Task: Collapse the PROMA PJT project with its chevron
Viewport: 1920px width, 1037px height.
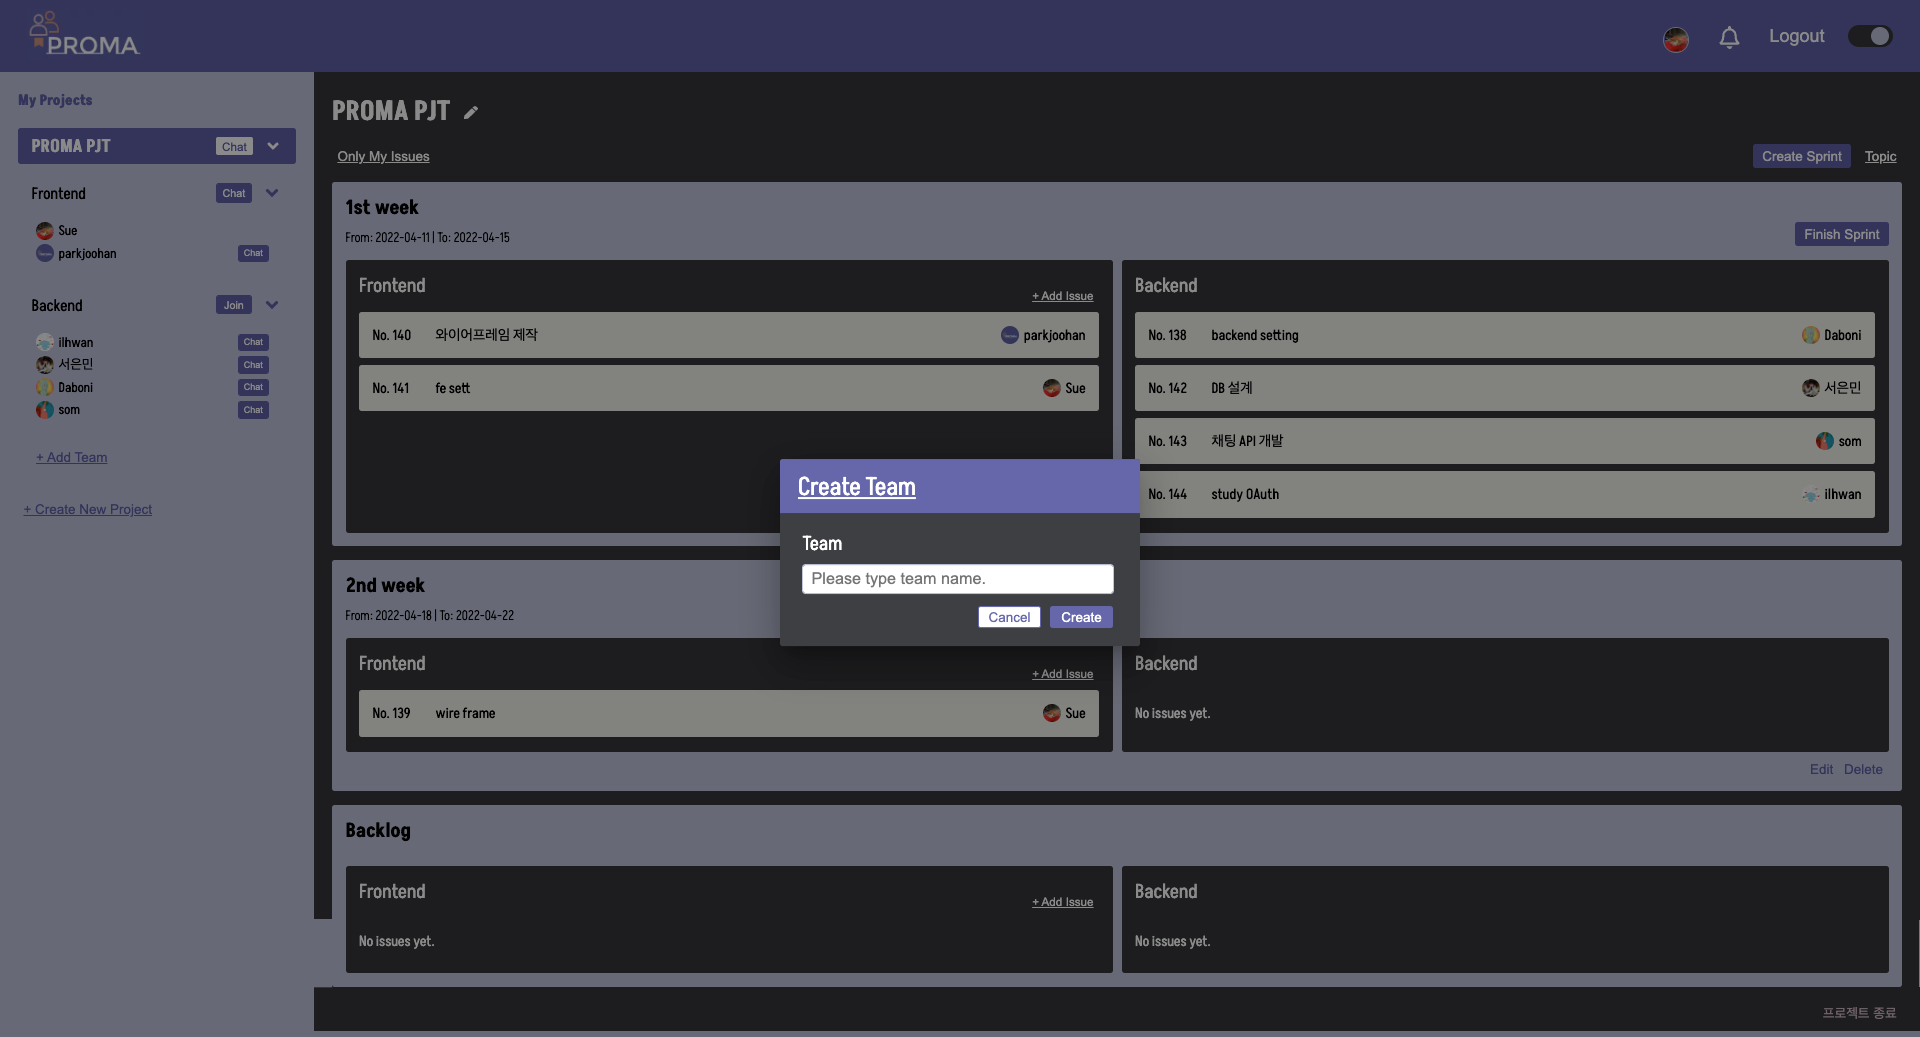Action: tap(273, 146)
